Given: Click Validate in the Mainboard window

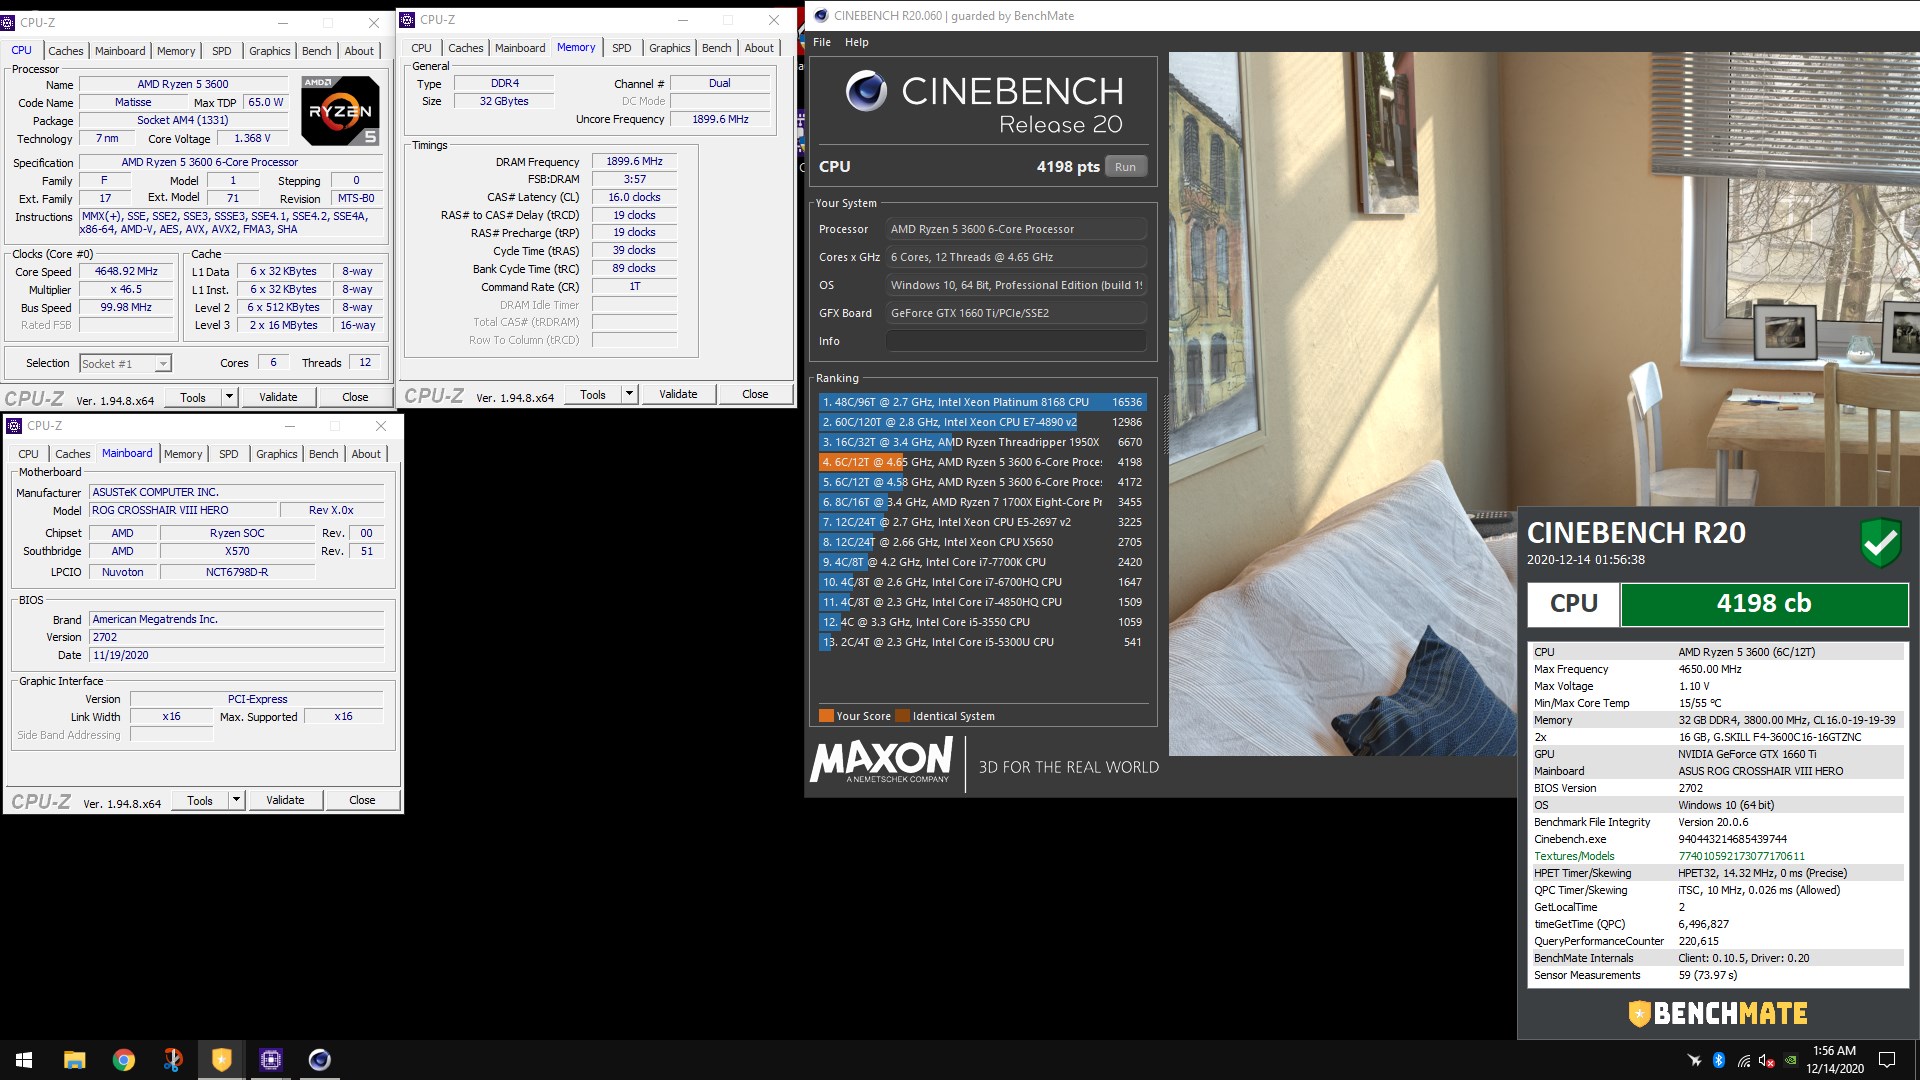Looking at the screenshot, I should coord(285,800).
